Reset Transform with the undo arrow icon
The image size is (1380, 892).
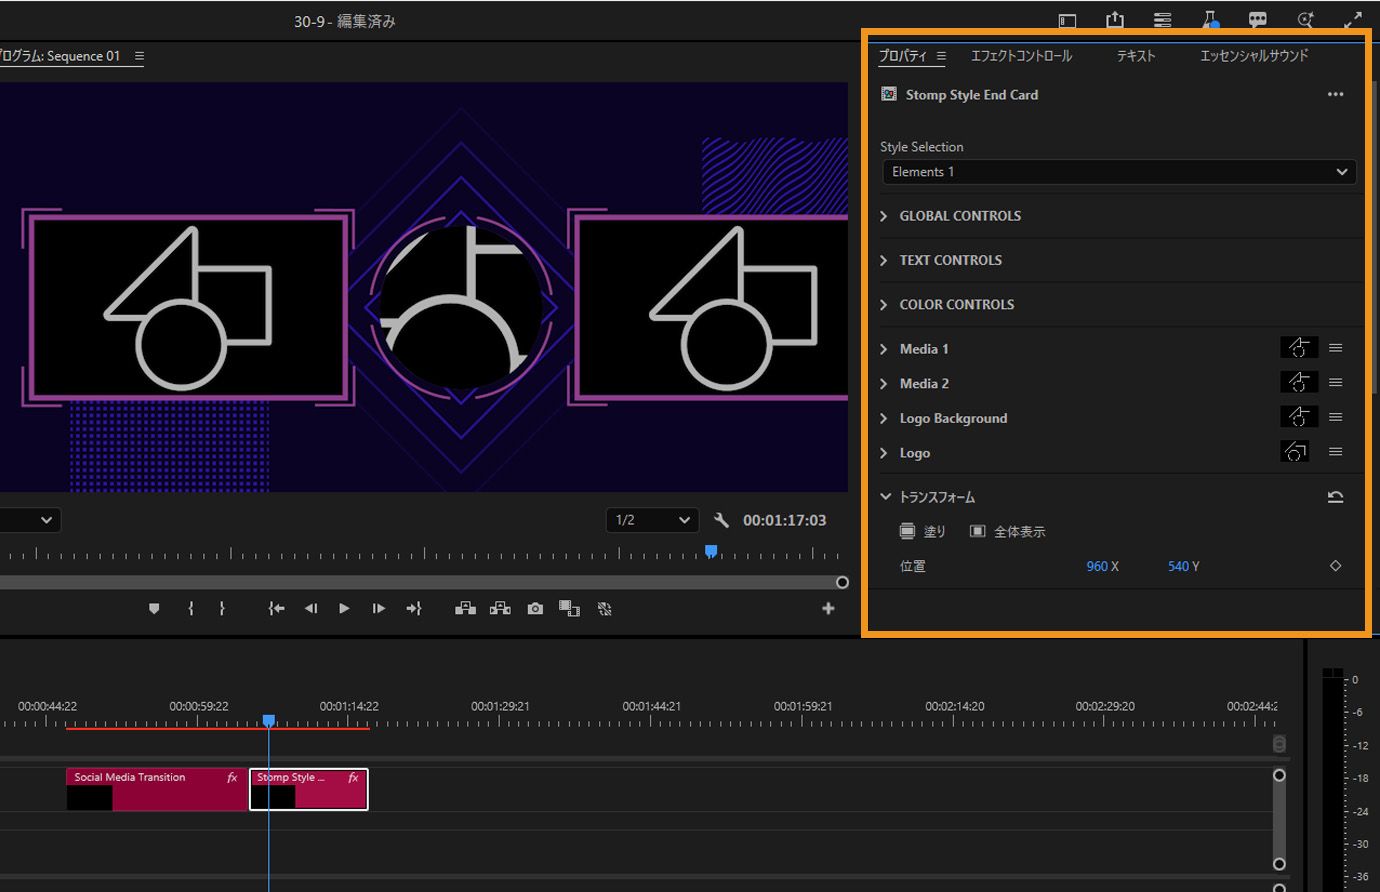tap(1335, 497)
